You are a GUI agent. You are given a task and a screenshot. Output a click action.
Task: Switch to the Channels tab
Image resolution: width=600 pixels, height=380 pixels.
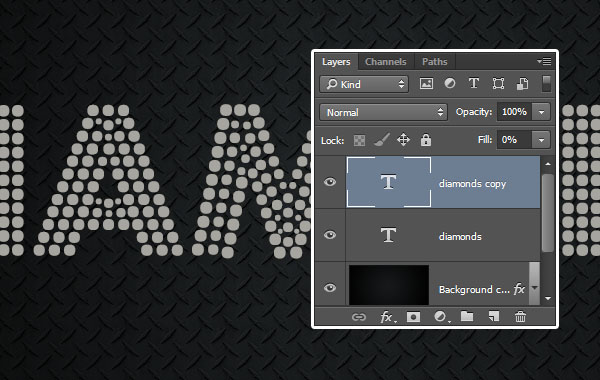coord(385,62)
